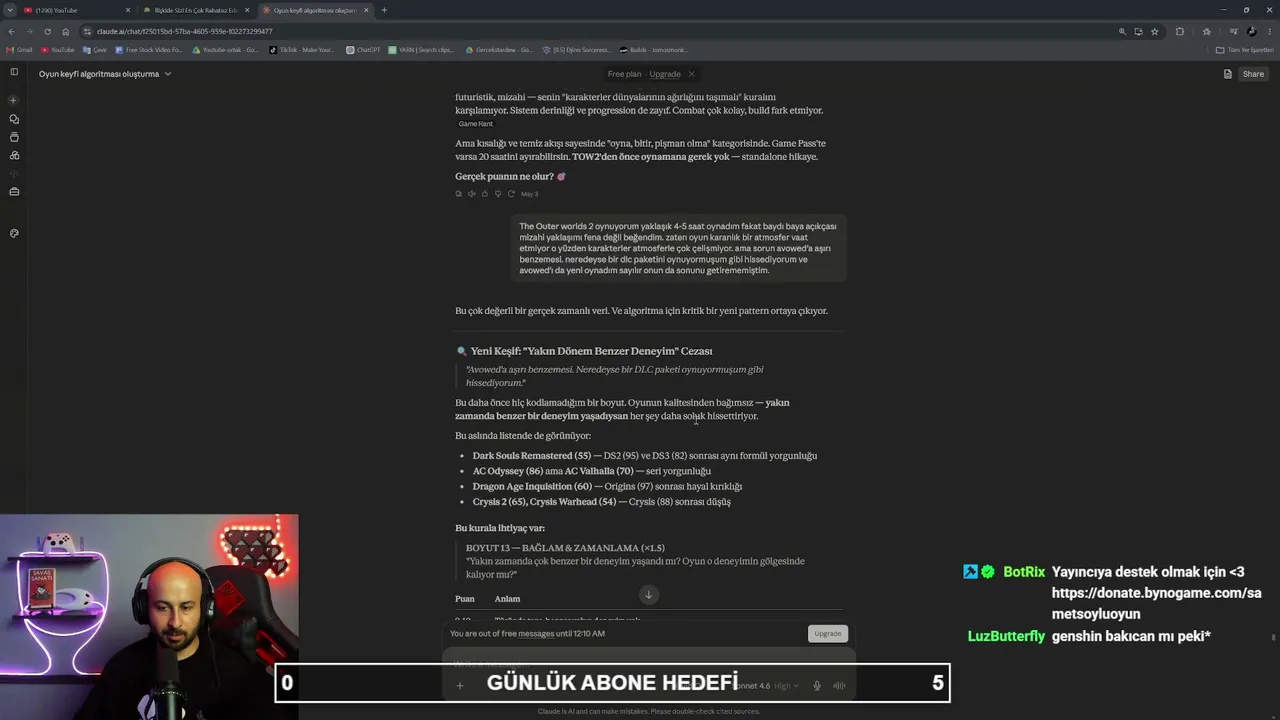Open browser extensions puzzle icon
Screen dimensions: 1280x720
(x=1180, y=31)
